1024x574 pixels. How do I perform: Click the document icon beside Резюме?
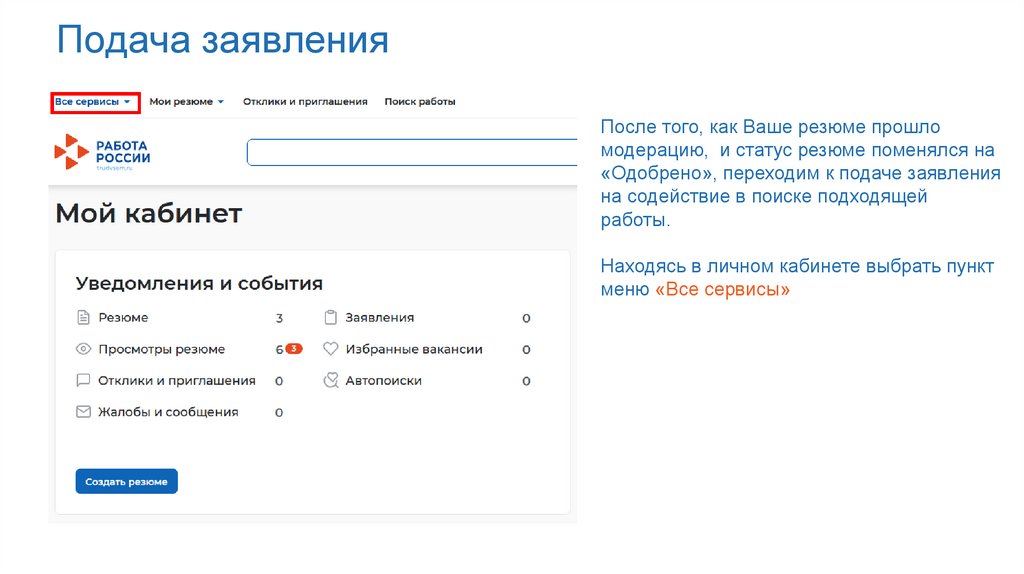click(83, 317)
